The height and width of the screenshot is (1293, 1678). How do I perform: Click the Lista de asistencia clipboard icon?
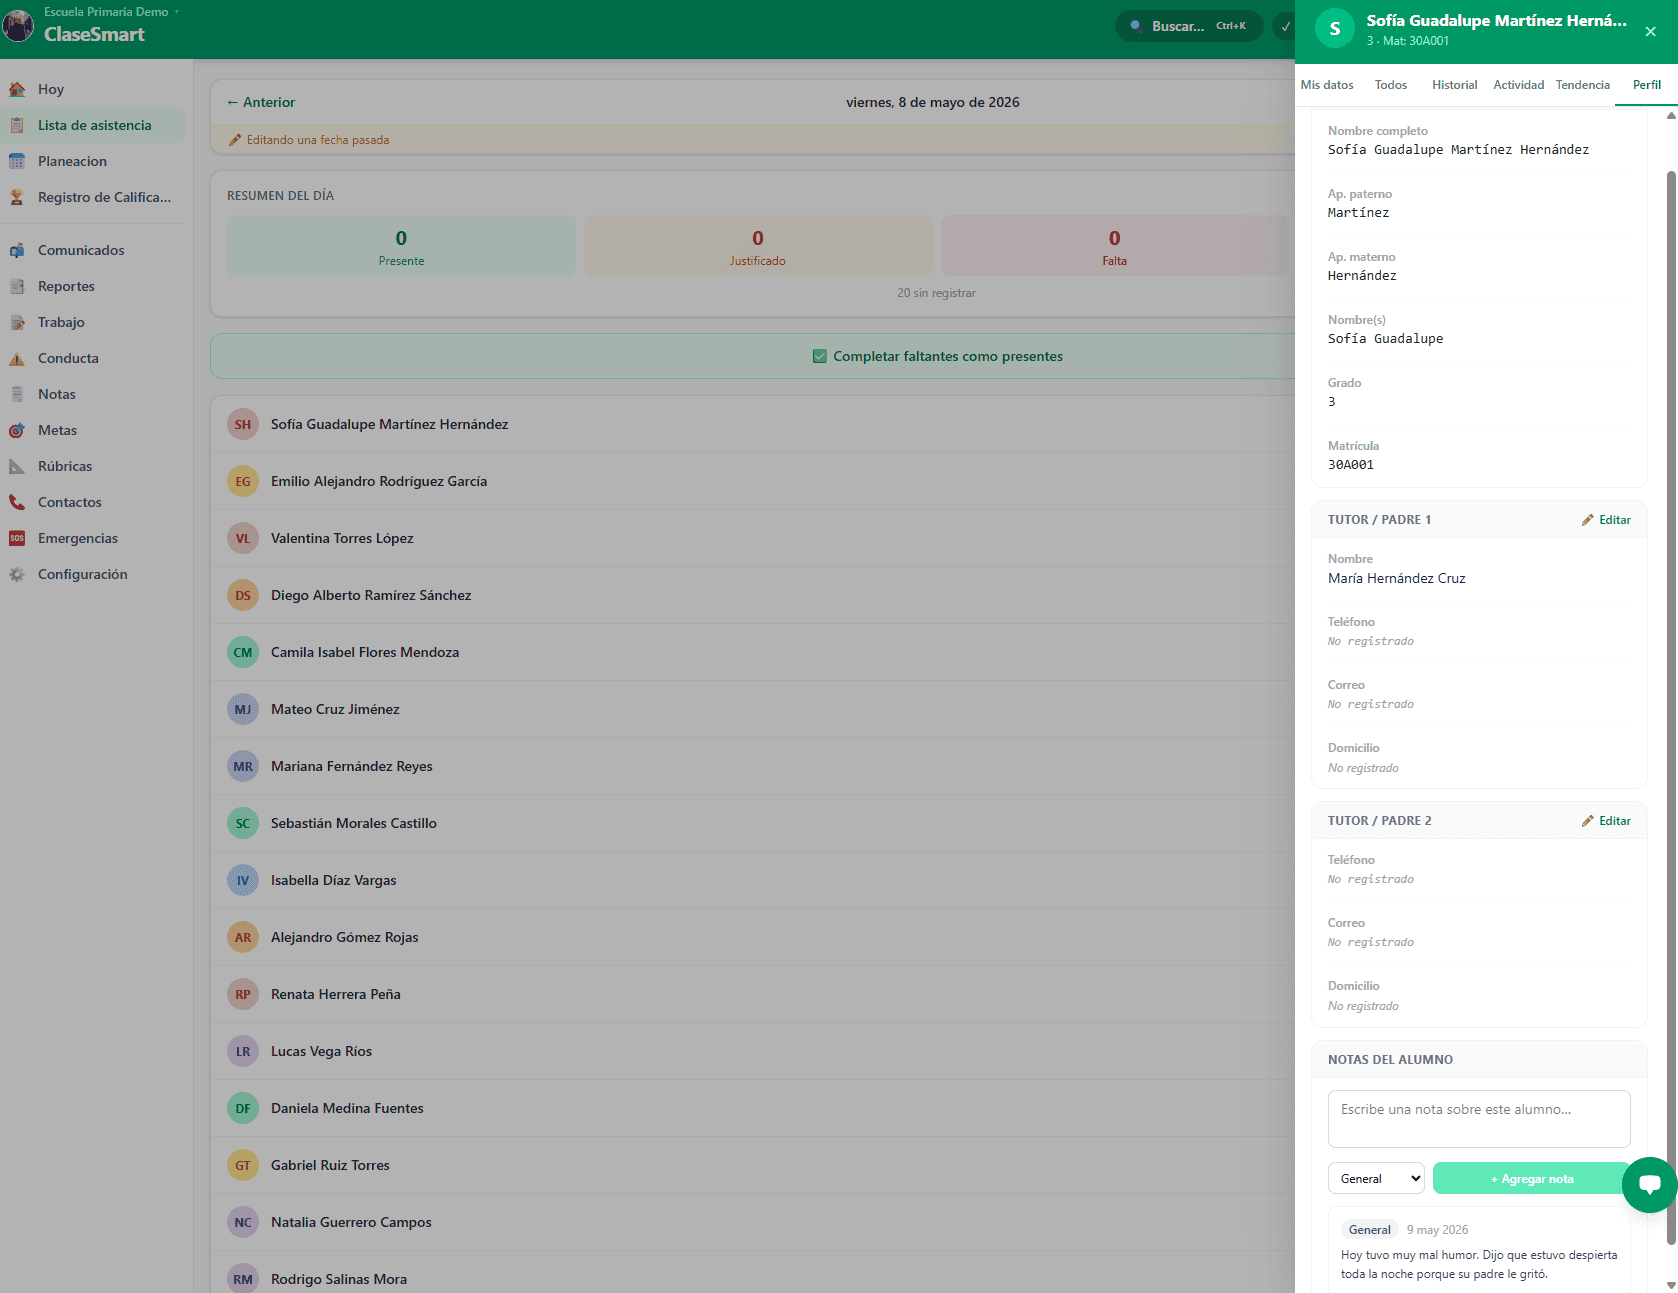17,125
